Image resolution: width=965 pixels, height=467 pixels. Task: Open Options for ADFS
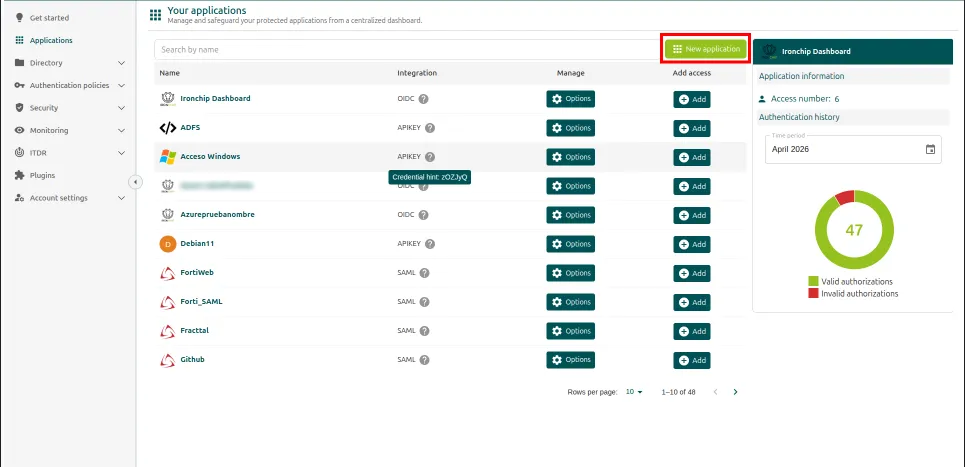point(571,128)
